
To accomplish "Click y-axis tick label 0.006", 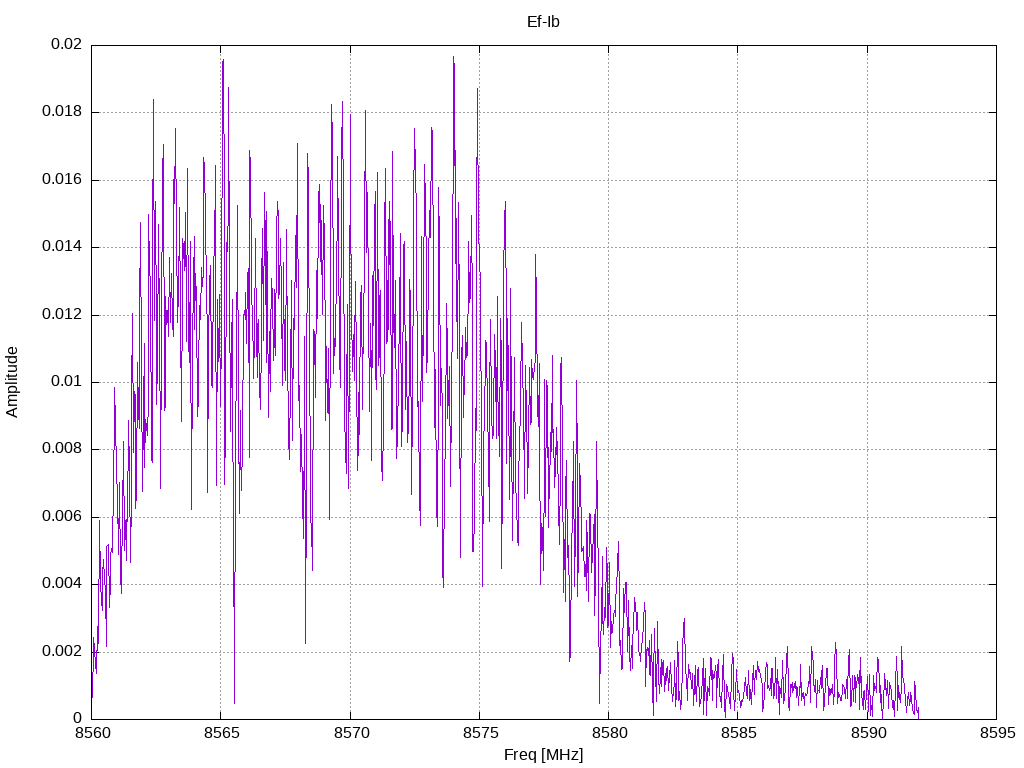I will 62,517.
